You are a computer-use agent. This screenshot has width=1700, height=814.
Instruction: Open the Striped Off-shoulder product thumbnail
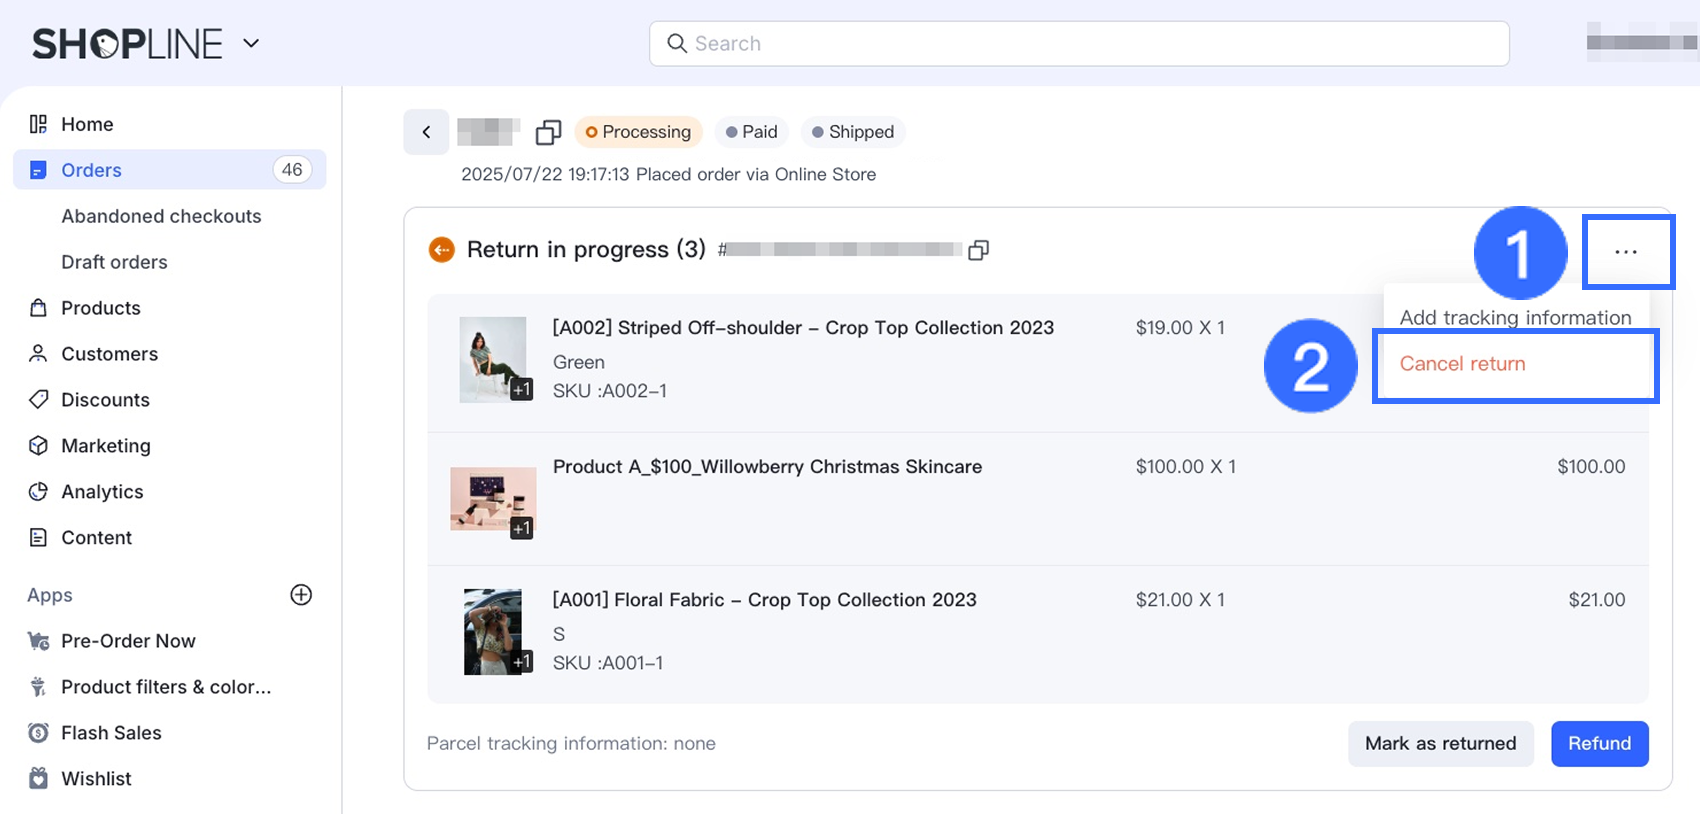click(493, 359)
